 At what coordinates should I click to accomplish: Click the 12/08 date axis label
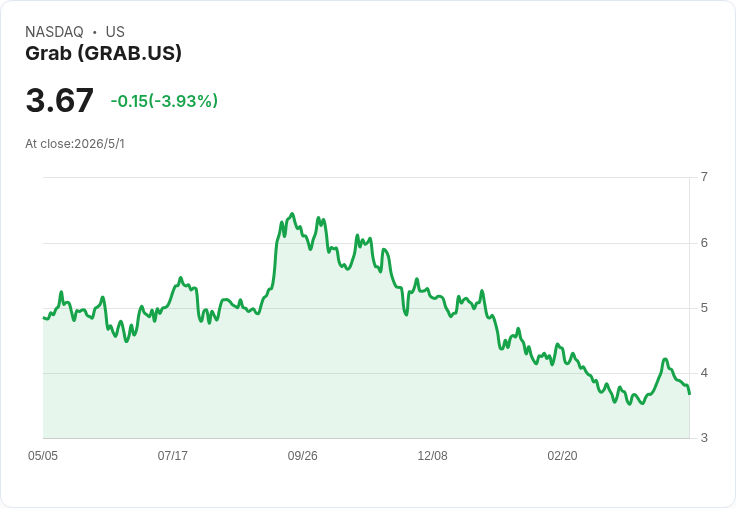tap(432, 455)
